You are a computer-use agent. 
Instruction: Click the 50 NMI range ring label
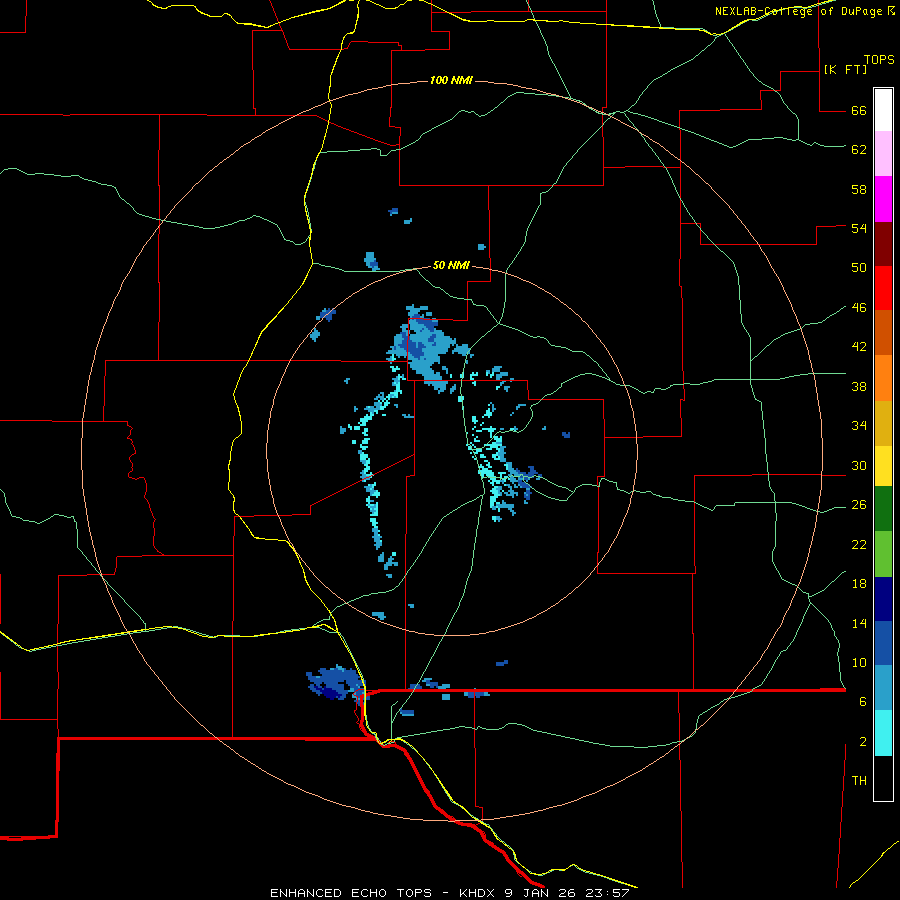pyautogui.click(x=451, y=265)
